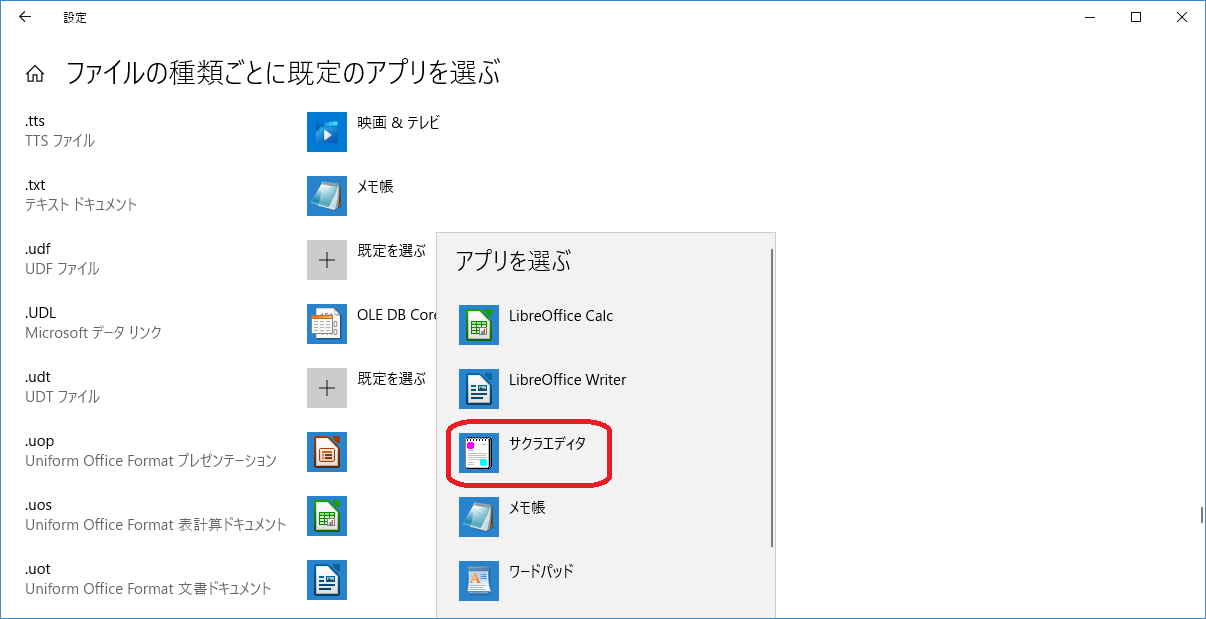Click 映画 & テレビ default app label
The height and width of the screenshot is (619, 1206).
[x=399, y=123]
